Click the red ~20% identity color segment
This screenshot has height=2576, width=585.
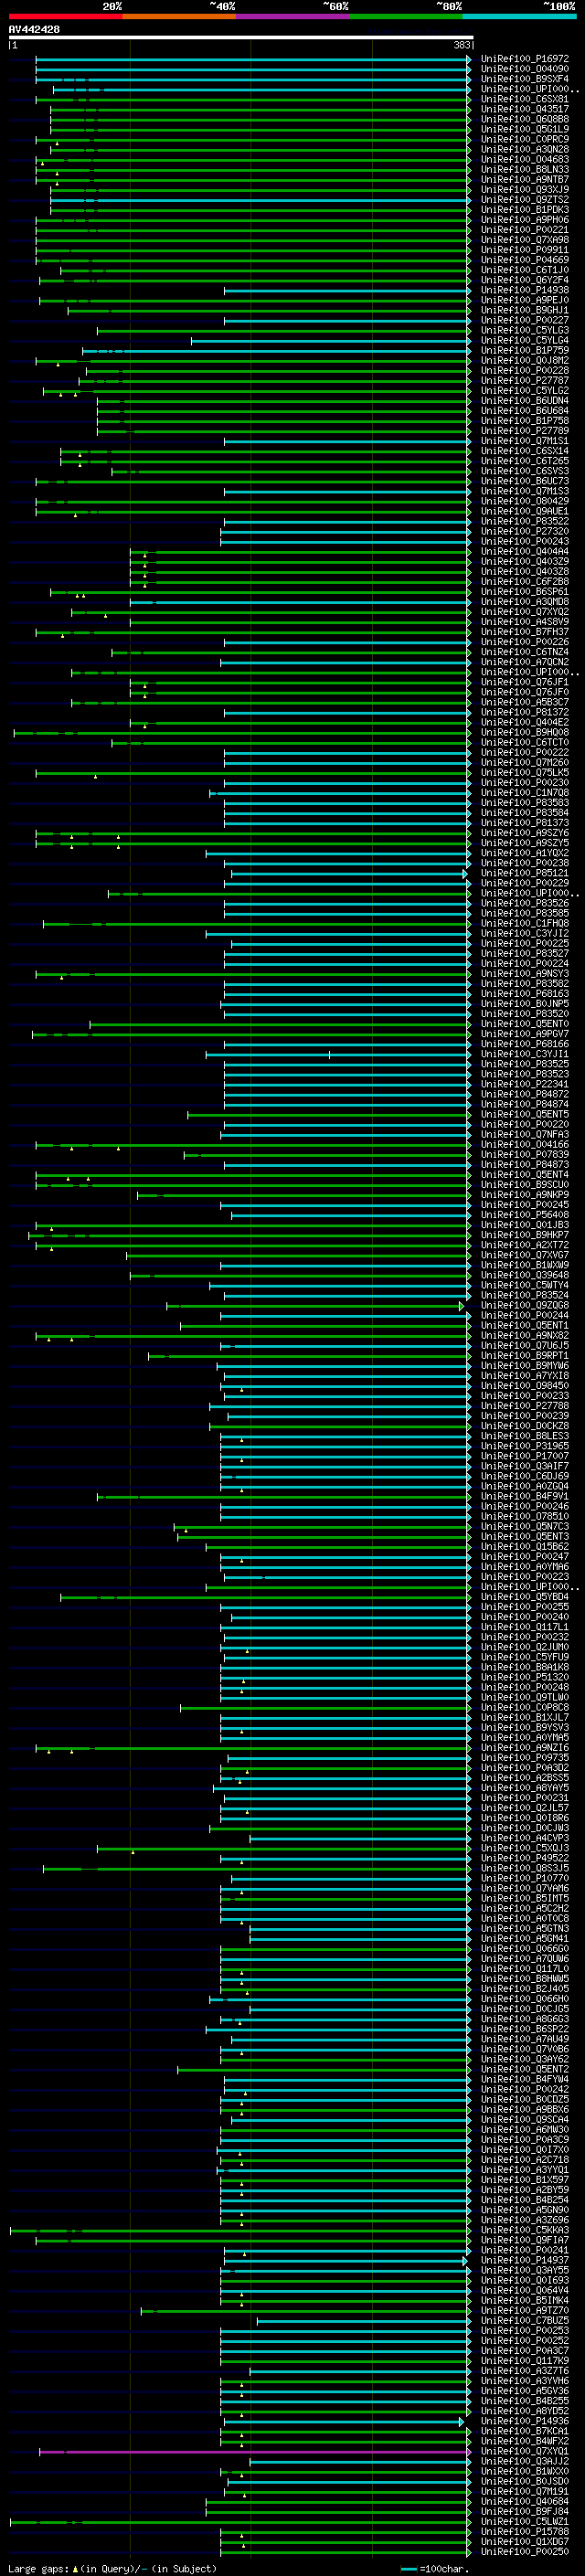point(65,16)
